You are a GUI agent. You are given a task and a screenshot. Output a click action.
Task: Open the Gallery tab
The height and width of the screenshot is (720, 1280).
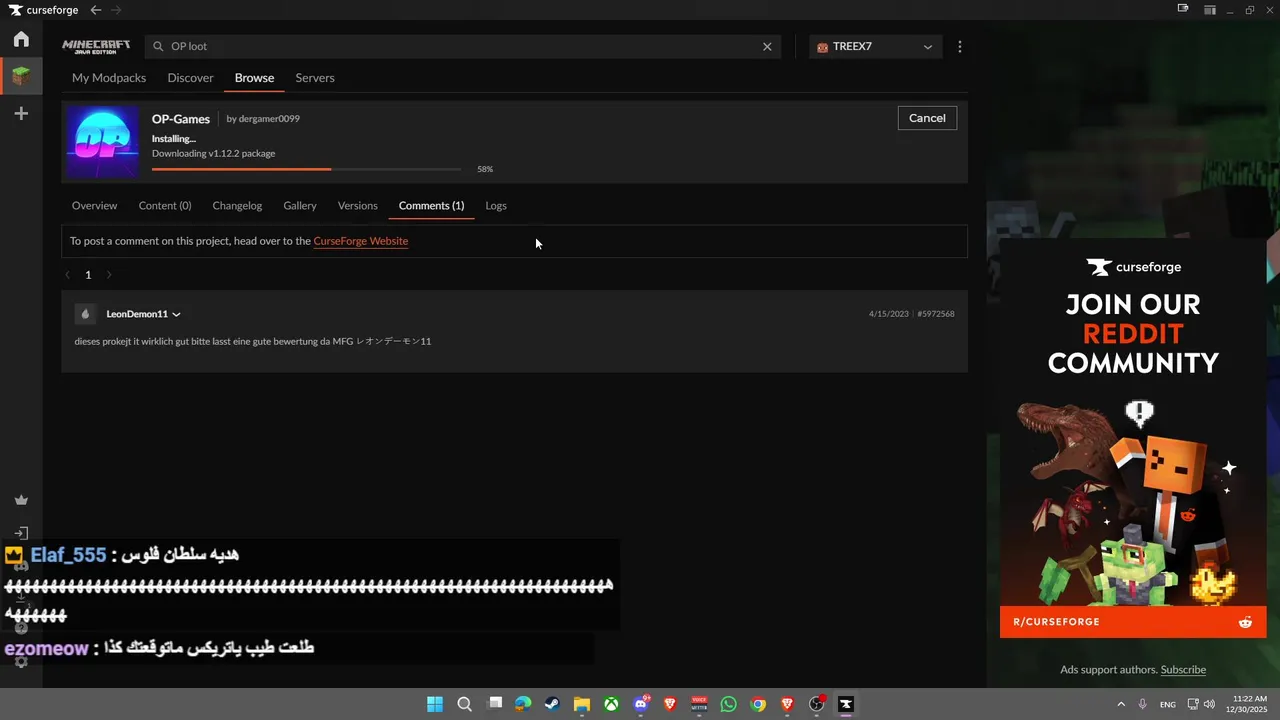(x=300, y=206)
